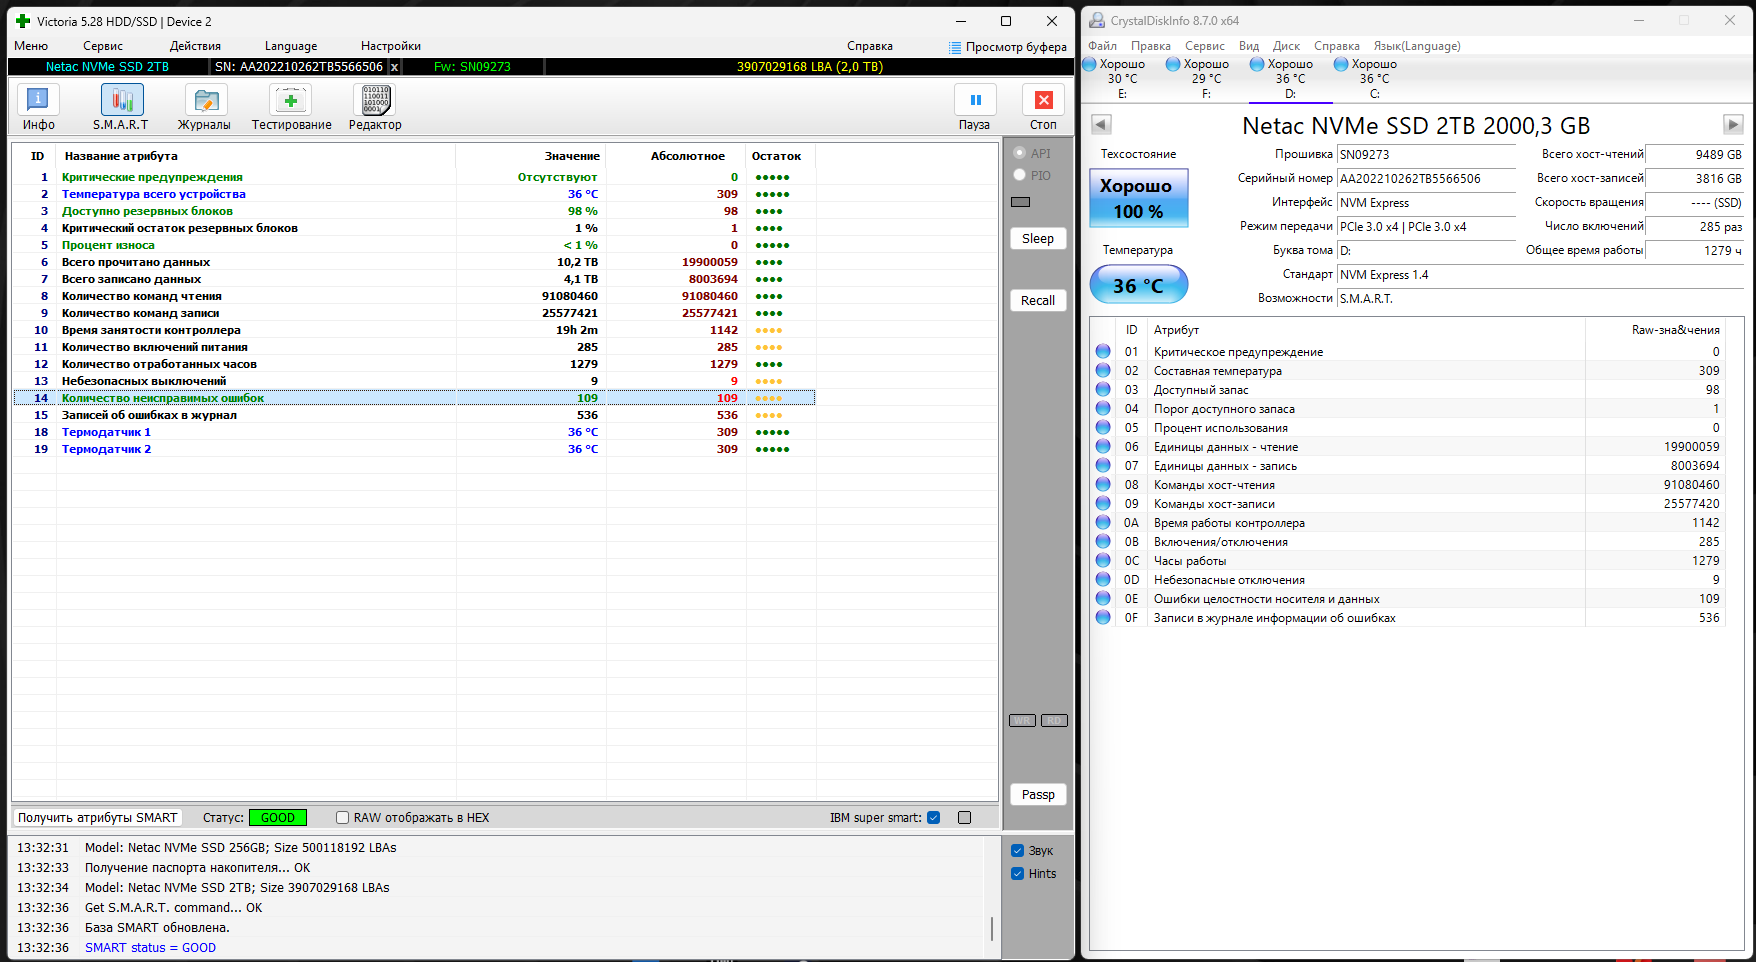Switch to the C: drive tab
1756x962 pixels.
point(1375,78)
